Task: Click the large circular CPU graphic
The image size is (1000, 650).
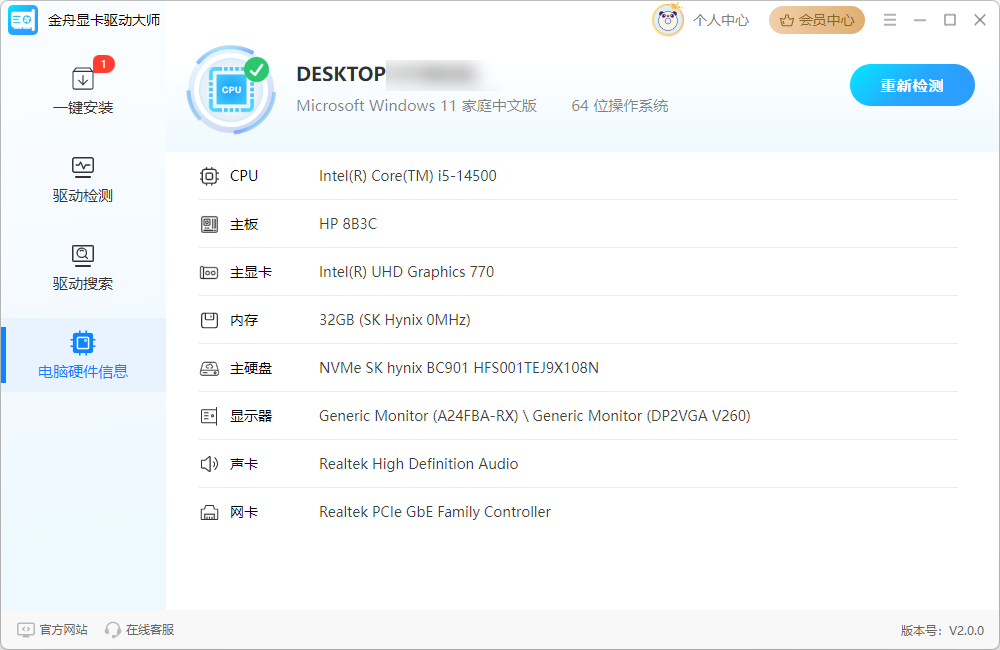Action: [x=231, y=90]
